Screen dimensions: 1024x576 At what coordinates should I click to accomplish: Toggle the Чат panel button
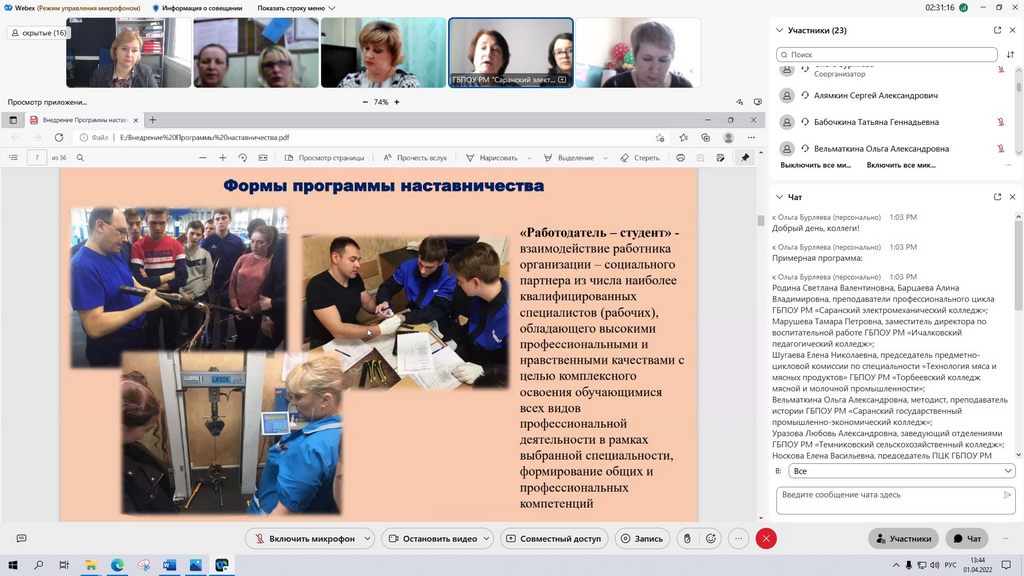pyautogui.click(x=967, y=538)
